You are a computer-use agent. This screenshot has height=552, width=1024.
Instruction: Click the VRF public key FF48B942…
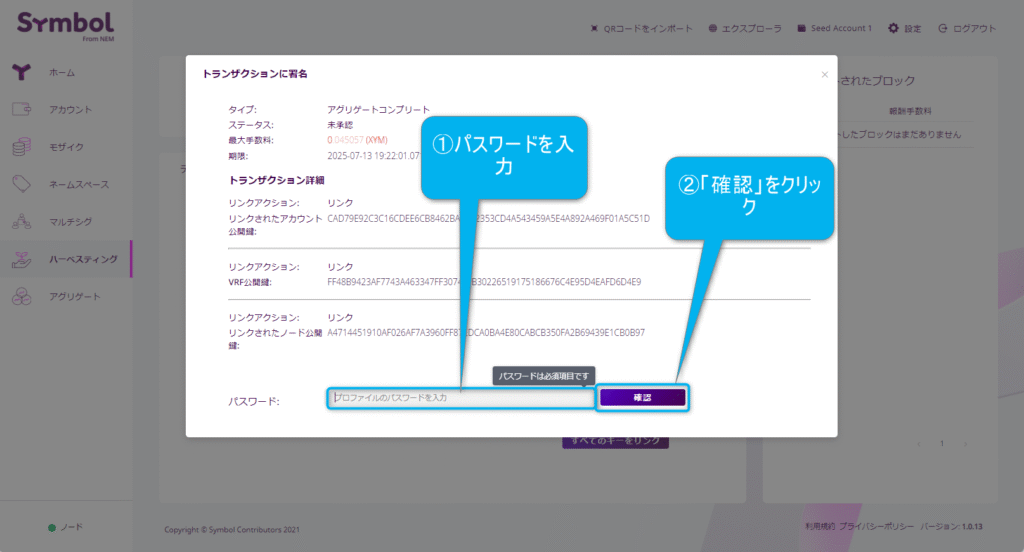[x=484, y=282]
